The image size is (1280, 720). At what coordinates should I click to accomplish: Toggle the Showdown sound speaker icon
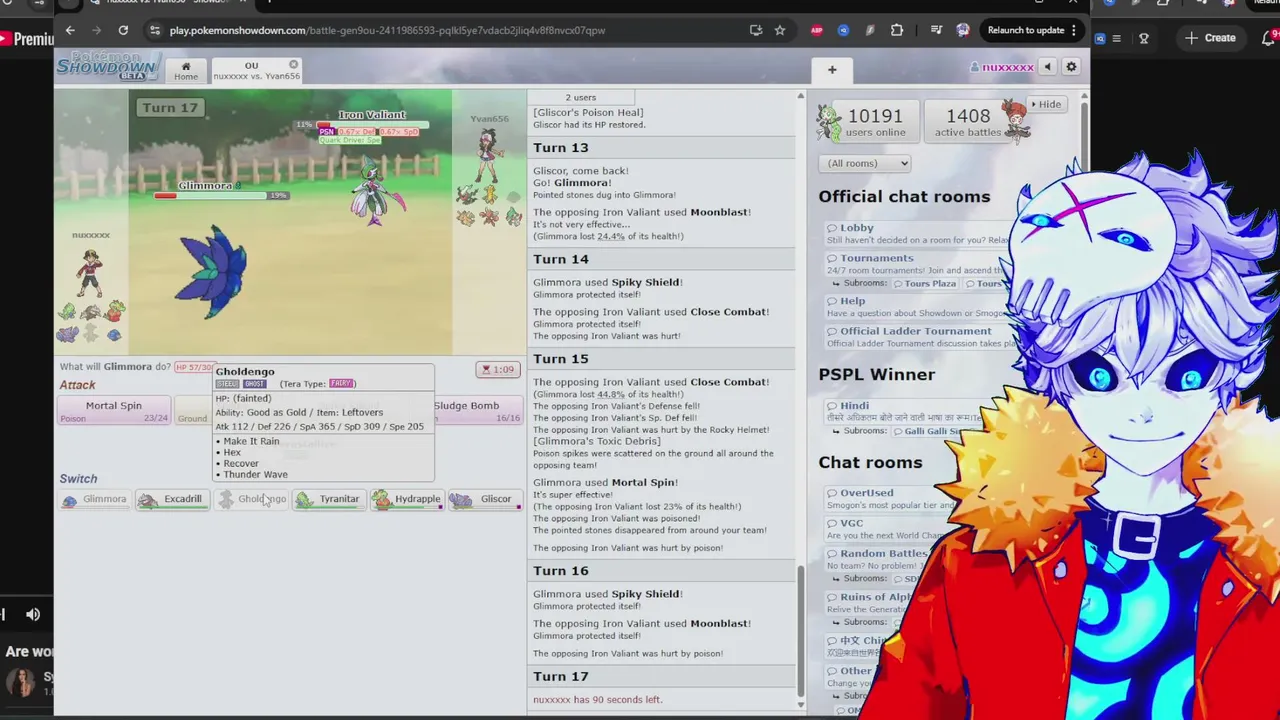click(1047, 67)
